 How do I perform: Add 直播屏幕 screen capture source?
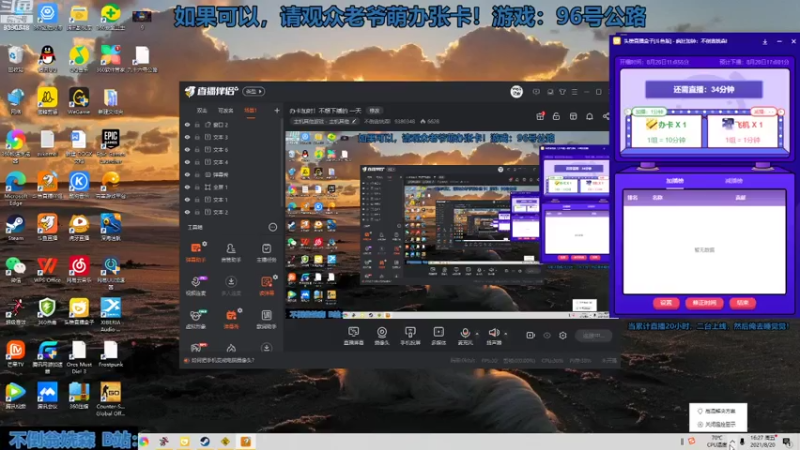pyautogui.click(x=354, y=336)
